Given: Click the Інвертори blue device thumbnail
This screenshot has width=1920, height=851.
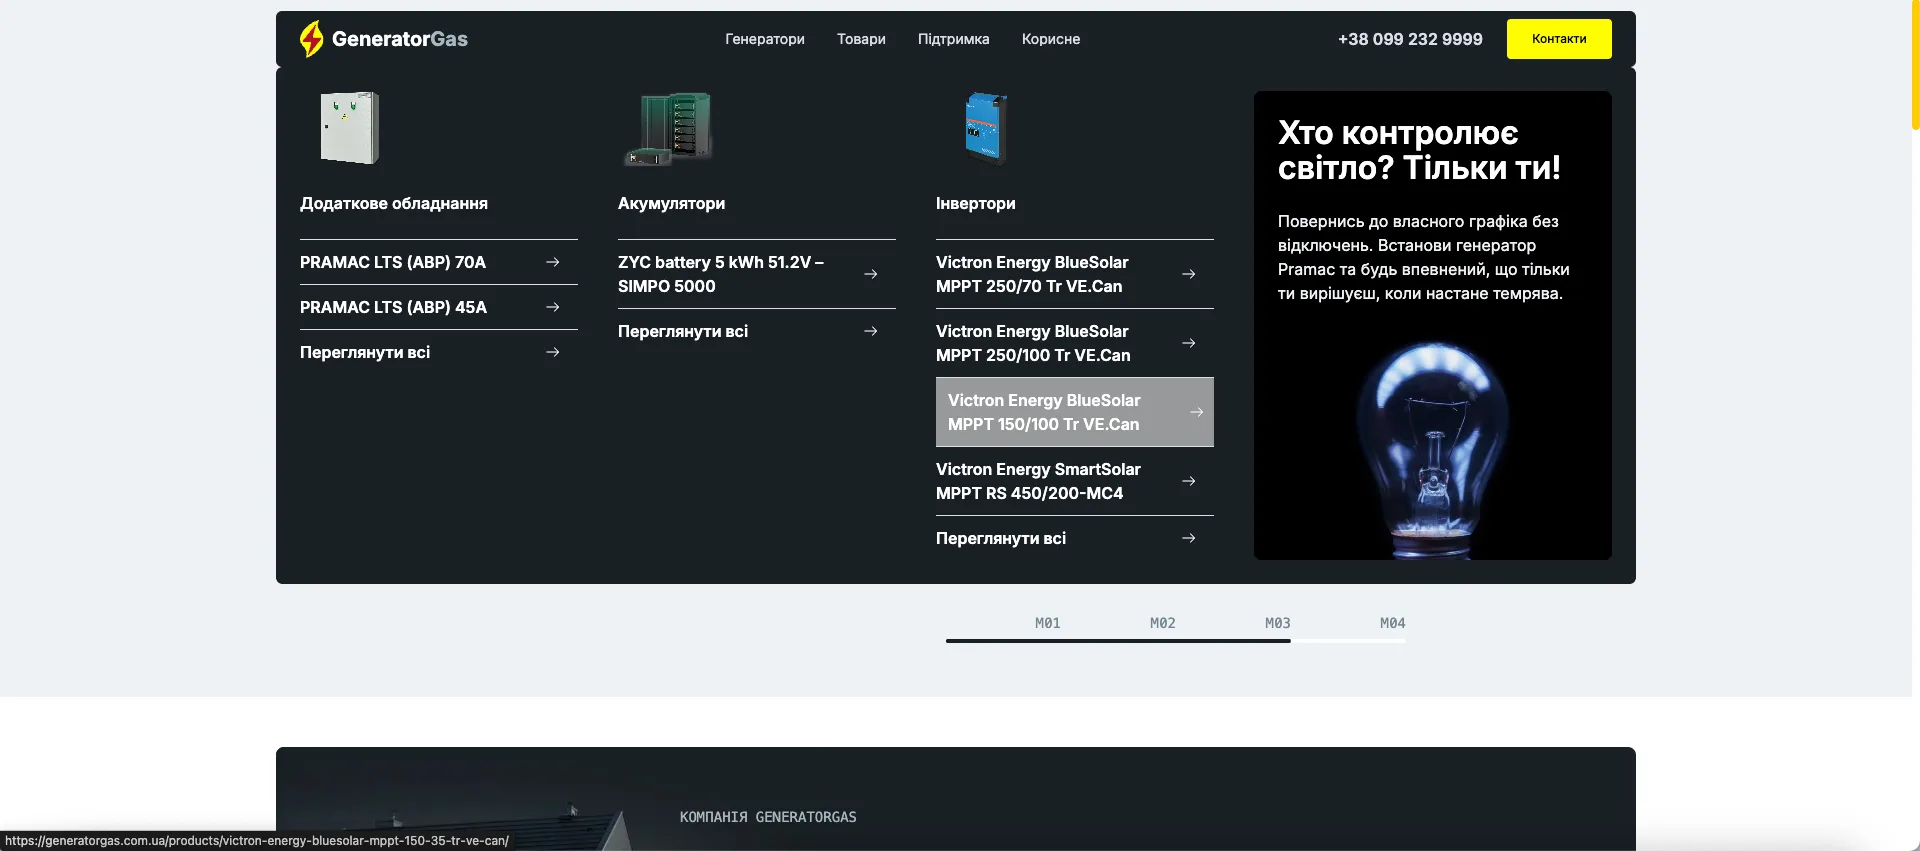Looking at the screenshot, I should (x=985, y=128).
